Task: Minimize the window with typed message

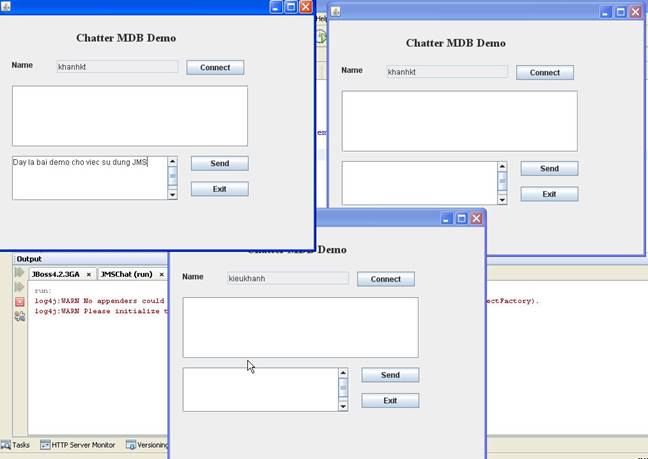Action: pos(276,7)
